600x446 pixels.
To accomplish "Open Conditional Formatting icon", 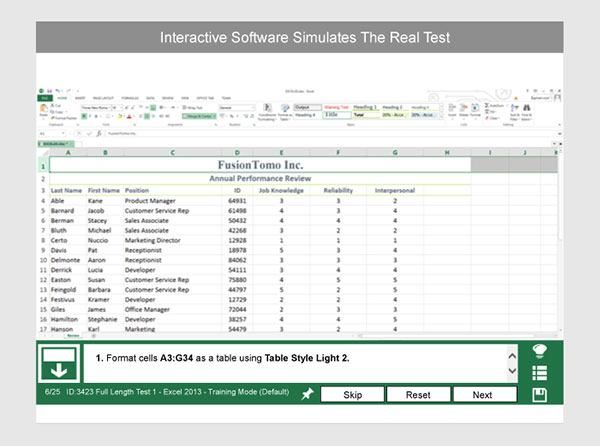I will pyautogui.click(x=267, y=108).
